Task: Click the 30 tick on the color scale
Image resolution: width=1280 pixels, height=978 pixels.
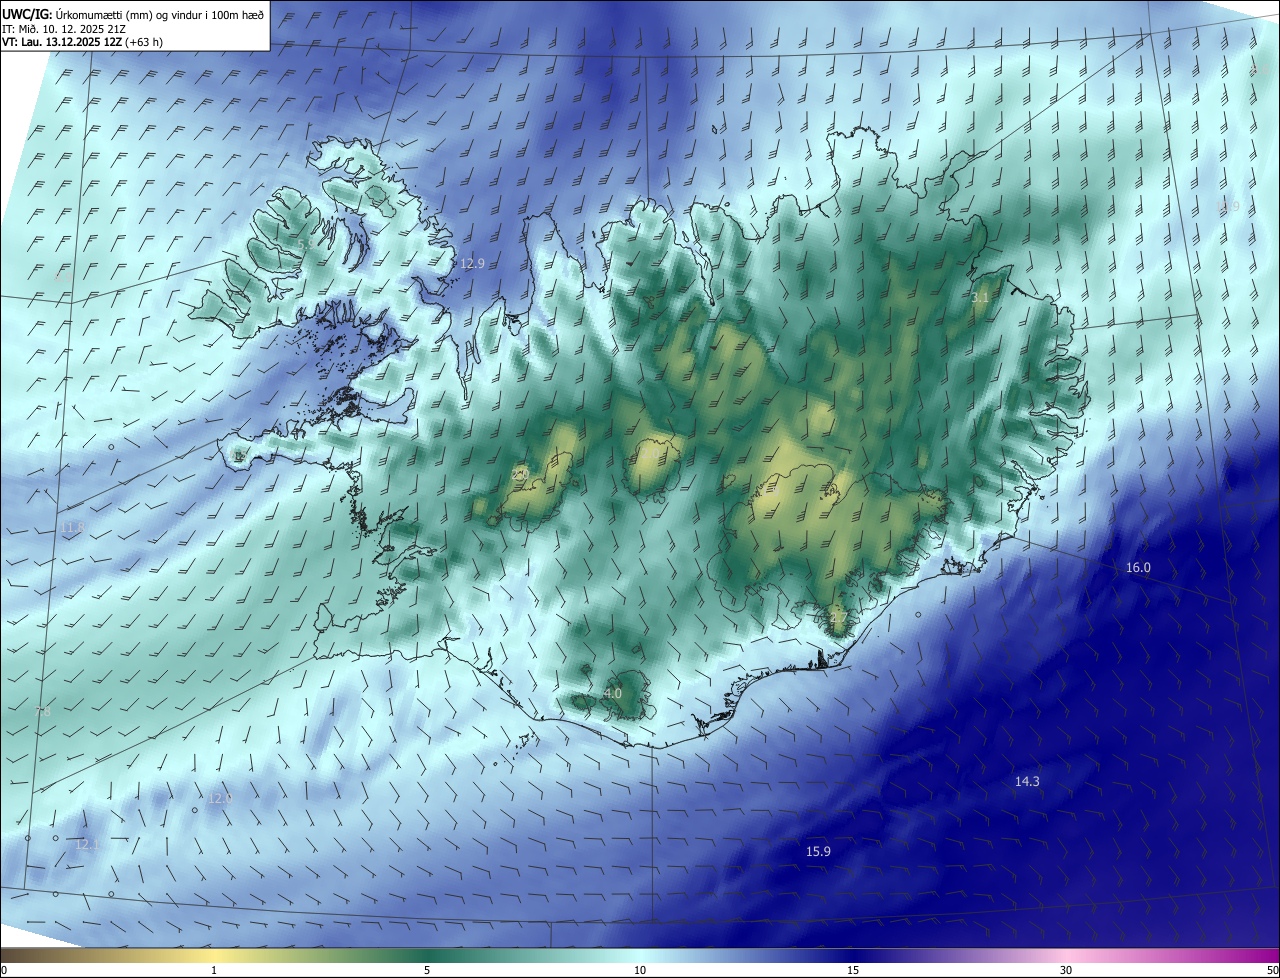Action: (1066, 970)
